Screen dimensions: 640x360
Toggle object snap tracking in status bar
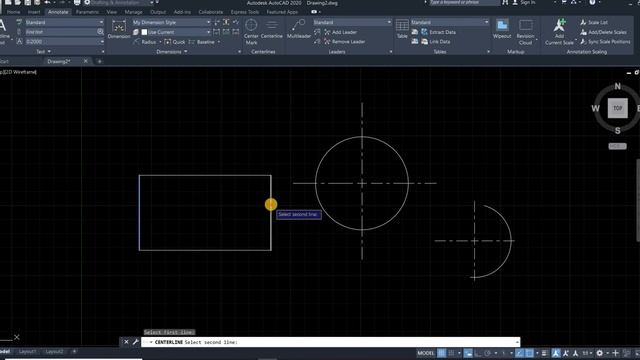point(519,353)
